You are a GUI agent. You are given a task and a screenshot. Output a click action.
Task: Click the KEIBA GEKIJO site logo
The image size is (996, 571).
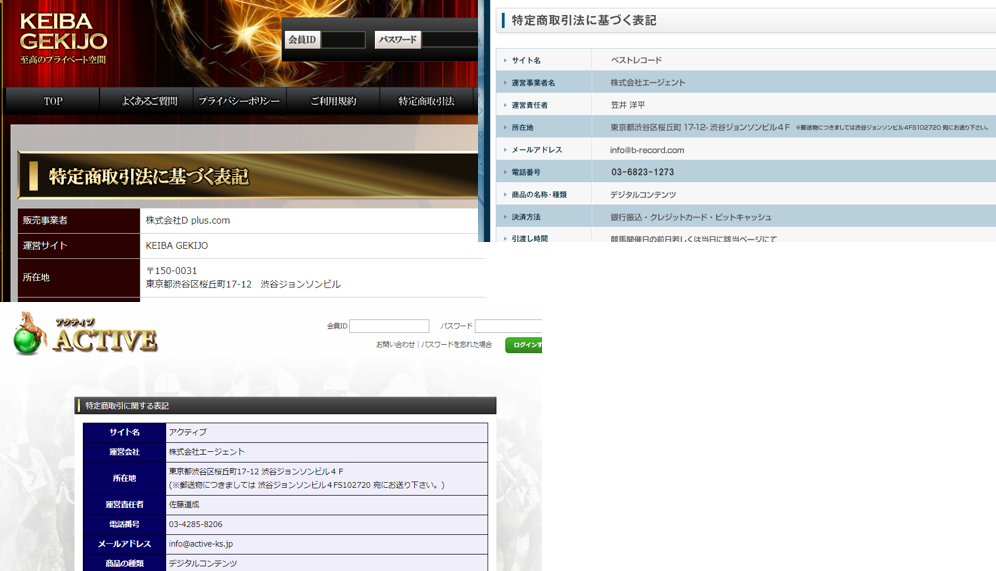tap(63, 37)
